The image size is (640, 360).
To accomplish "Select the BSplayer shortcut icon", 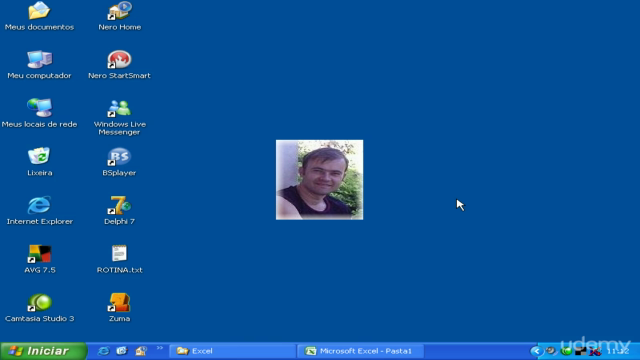I will [x=119, y=156].
